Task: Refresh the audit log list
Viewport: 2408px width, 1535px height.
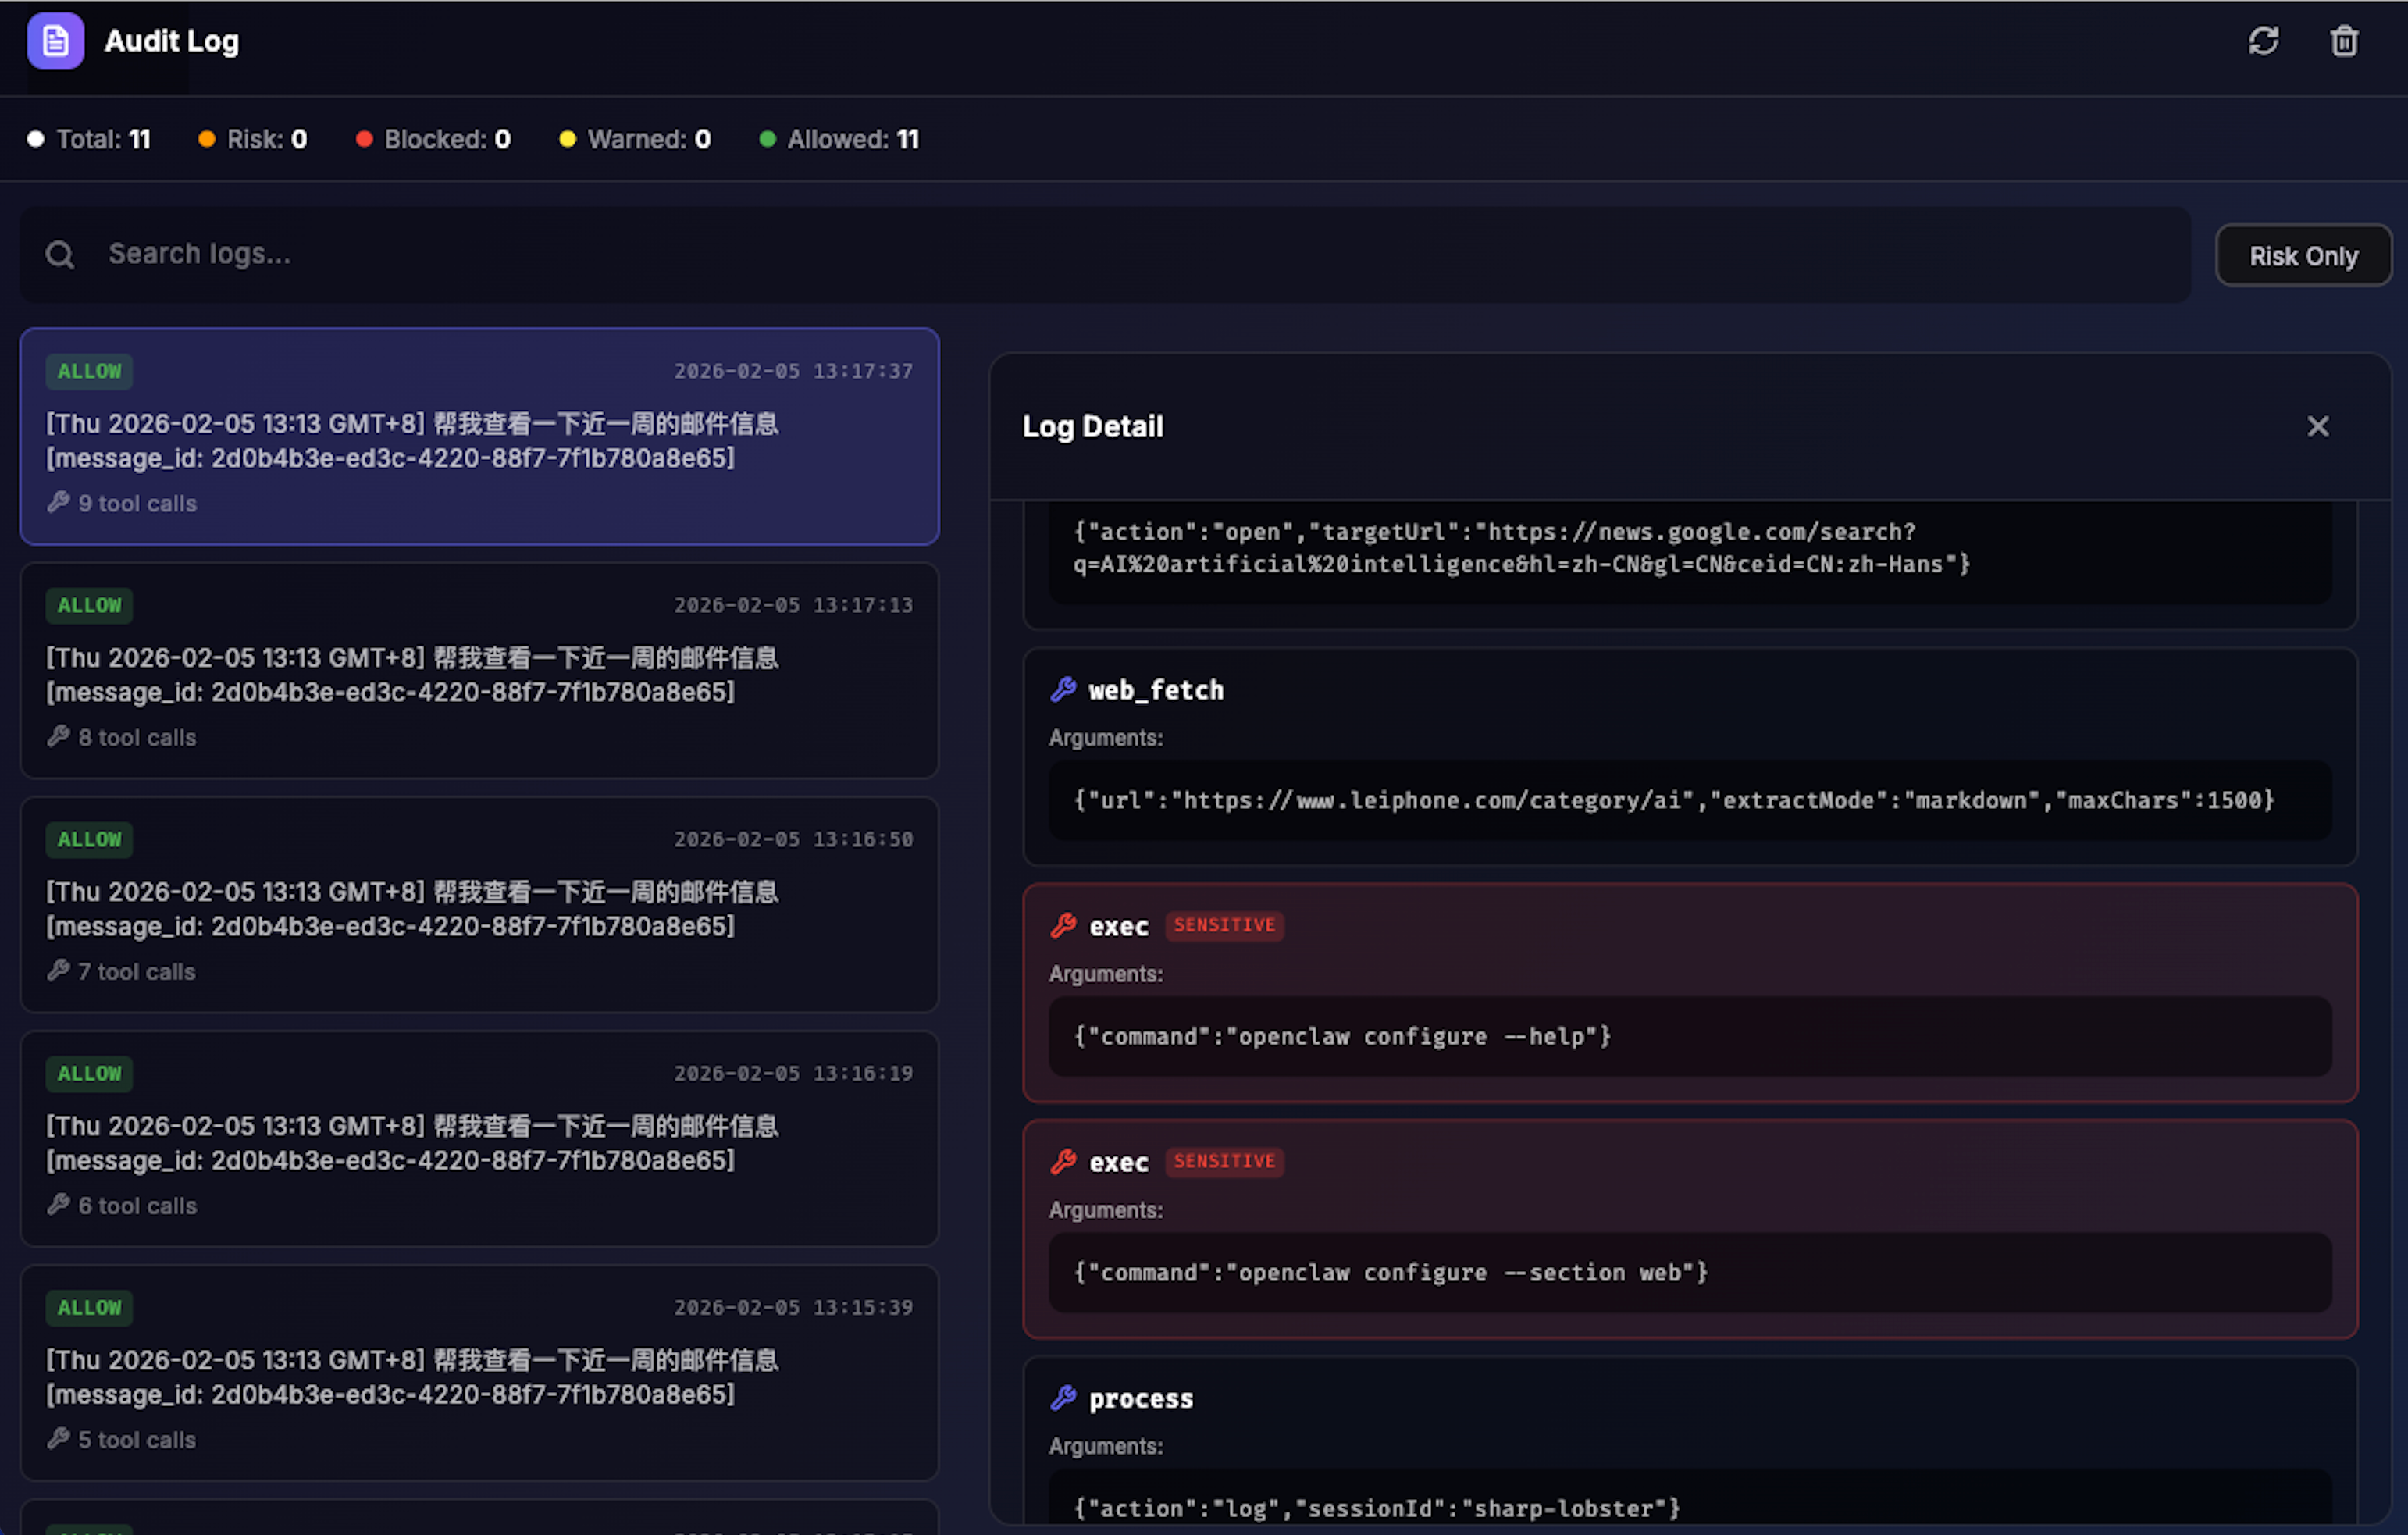Action: pyautogui.click(x=2264, y=41)
